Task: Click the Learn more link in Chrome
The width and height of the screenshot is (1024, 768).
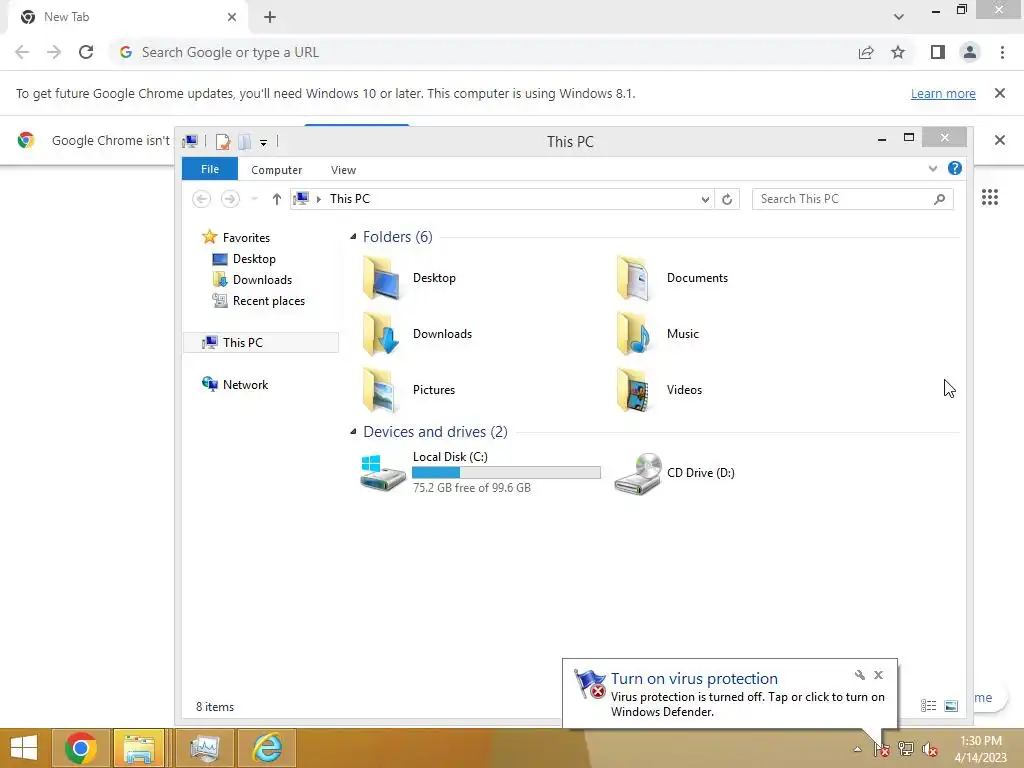Action: [943, 93]
